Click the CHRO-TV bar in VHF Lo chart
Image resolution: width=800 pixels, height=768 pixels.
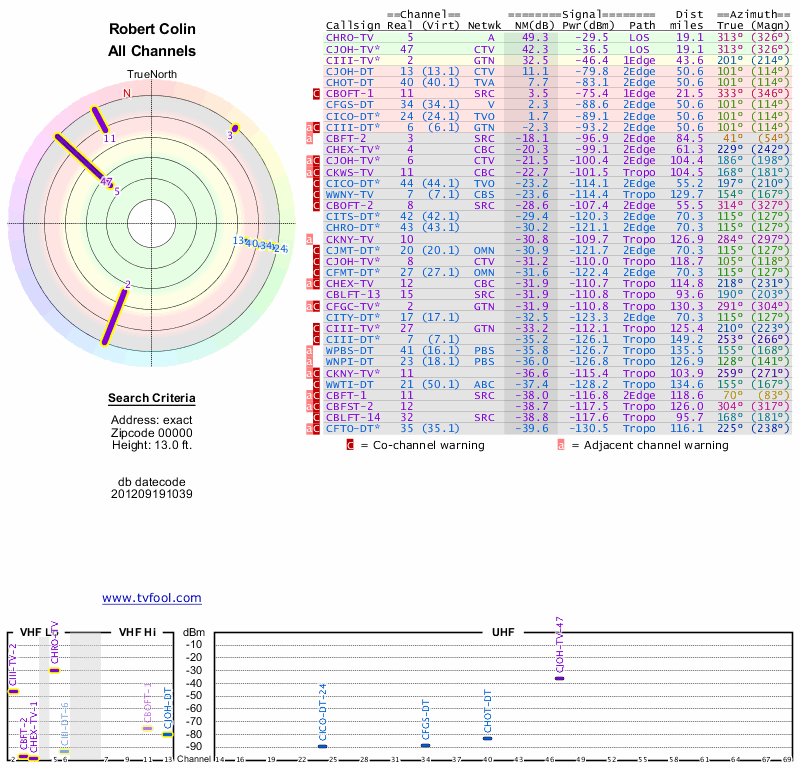(x=54, y=670)
